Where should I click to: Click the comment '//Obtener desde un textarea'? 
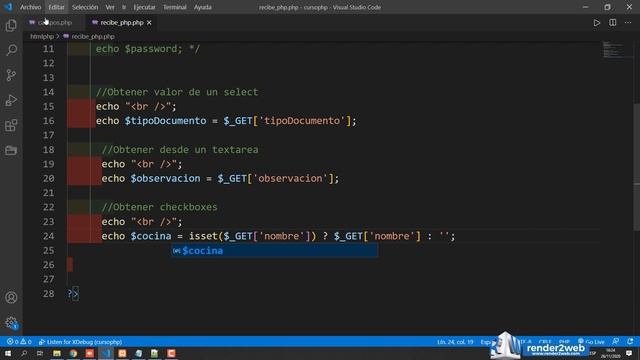click(180, 150)
